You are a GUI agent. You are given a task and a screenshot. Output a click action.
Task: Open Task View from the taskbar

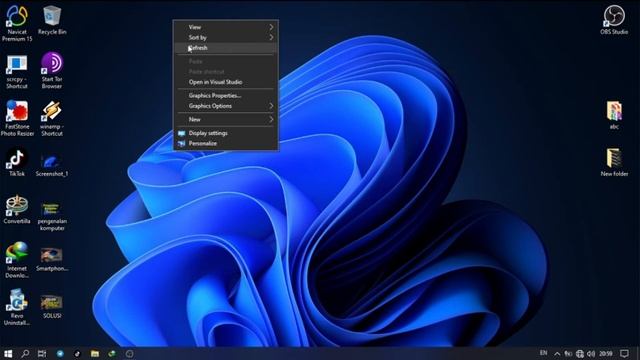(x=42, y=353)
